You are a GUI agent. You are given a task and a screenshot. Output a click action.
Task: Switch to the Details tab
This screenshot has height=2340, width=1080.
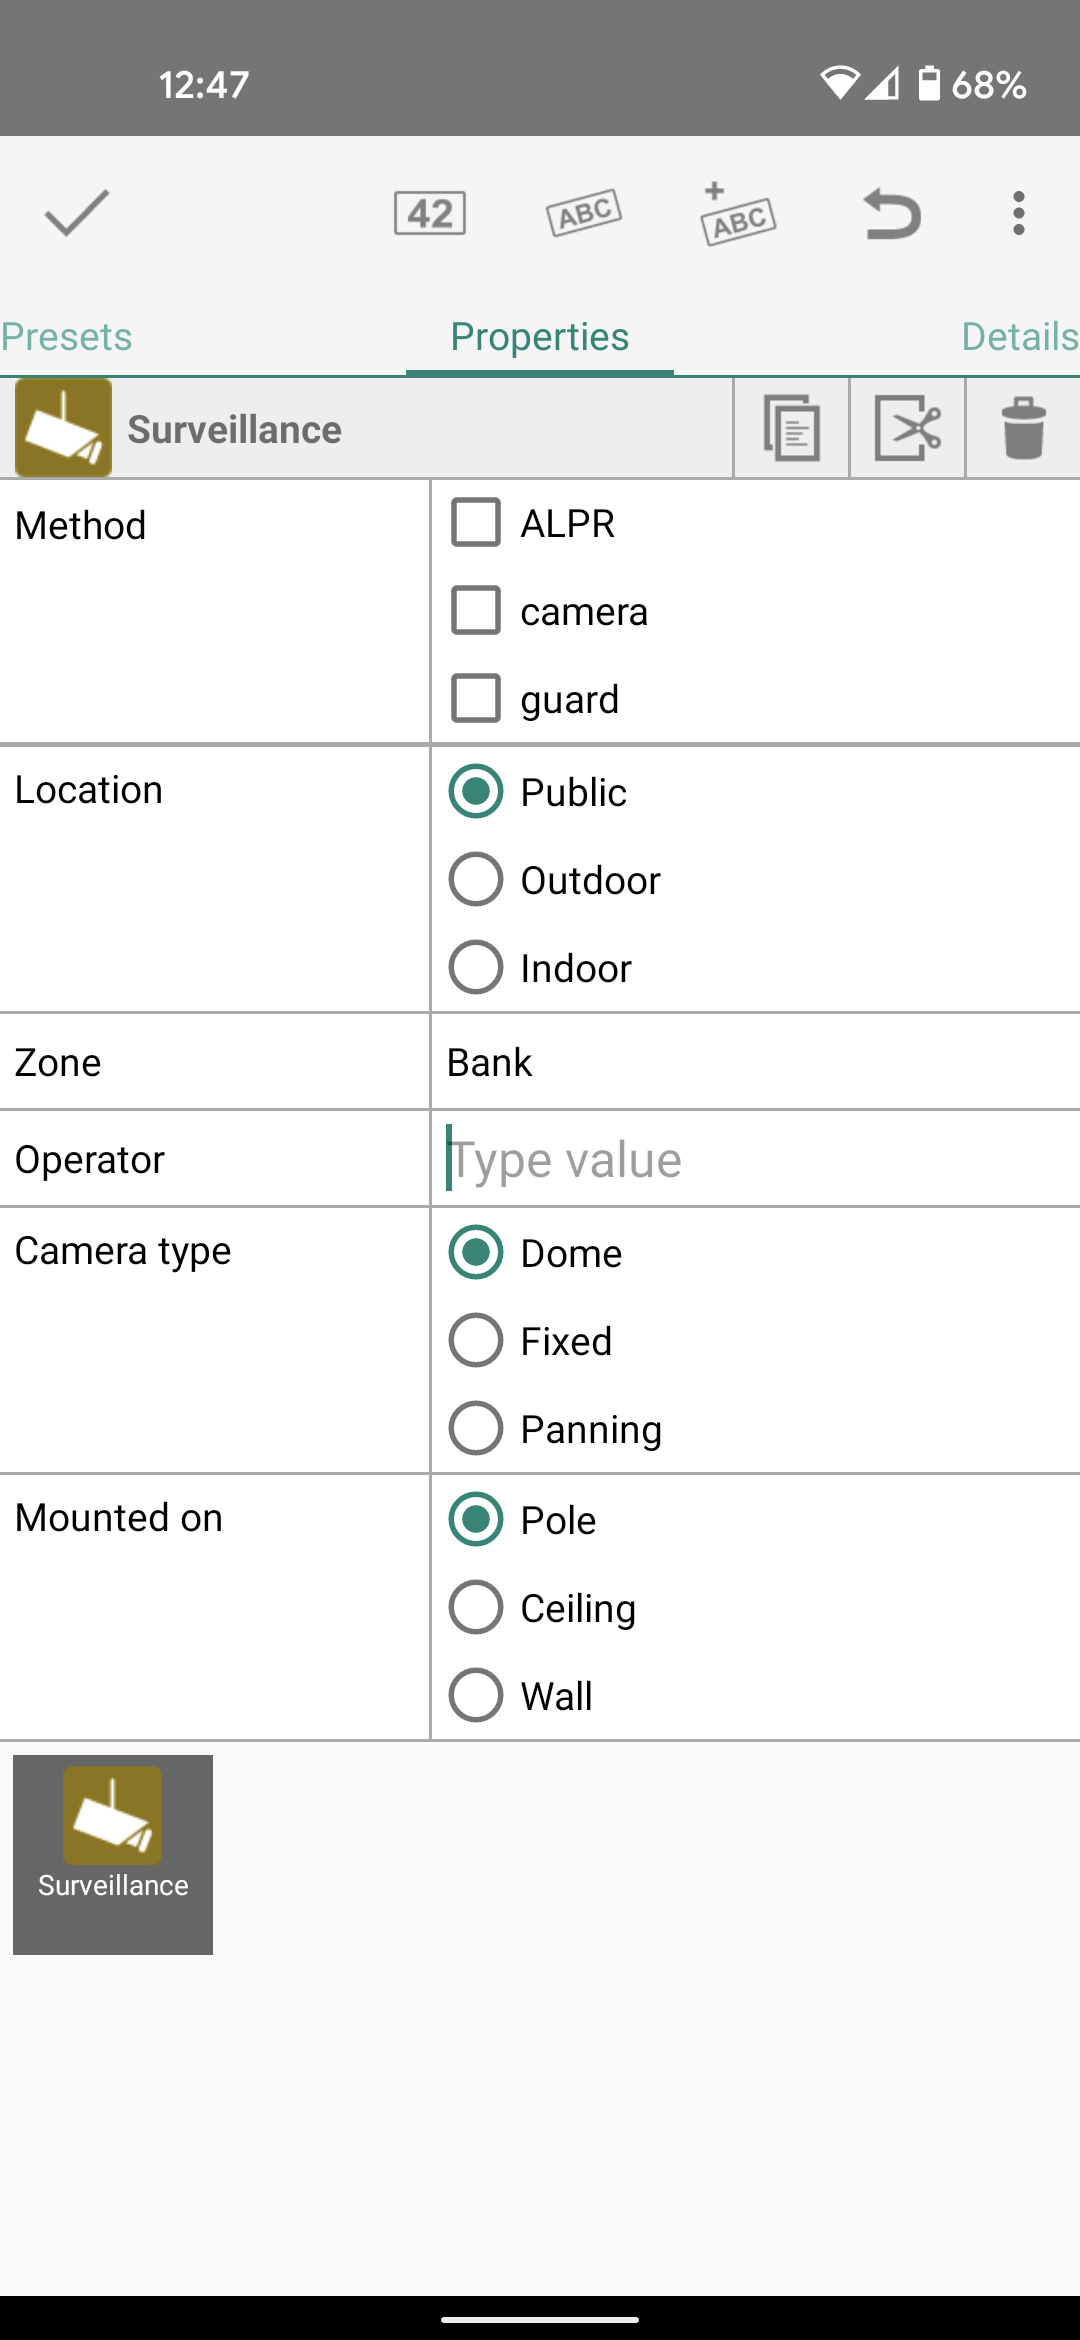[1019, 337]
